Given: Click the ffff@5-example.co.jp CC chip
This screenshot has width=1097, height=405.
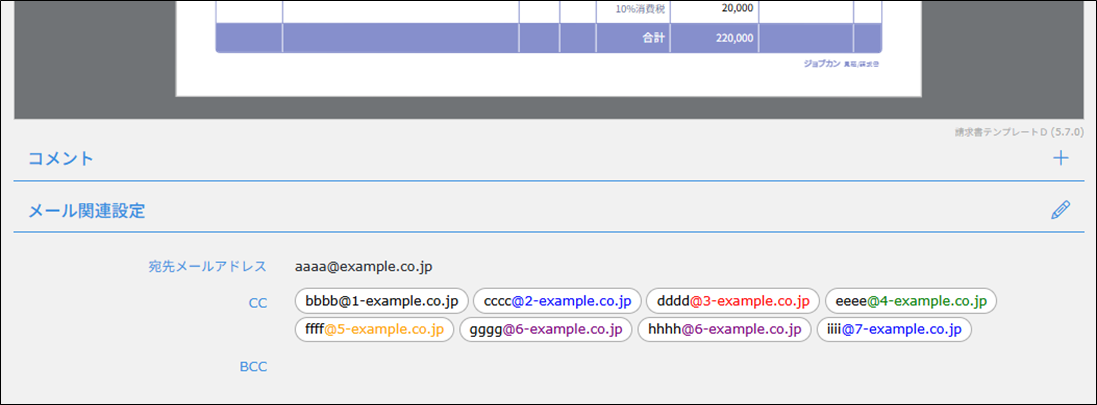Looking at the screenshot, I should [x=375, y=329].
